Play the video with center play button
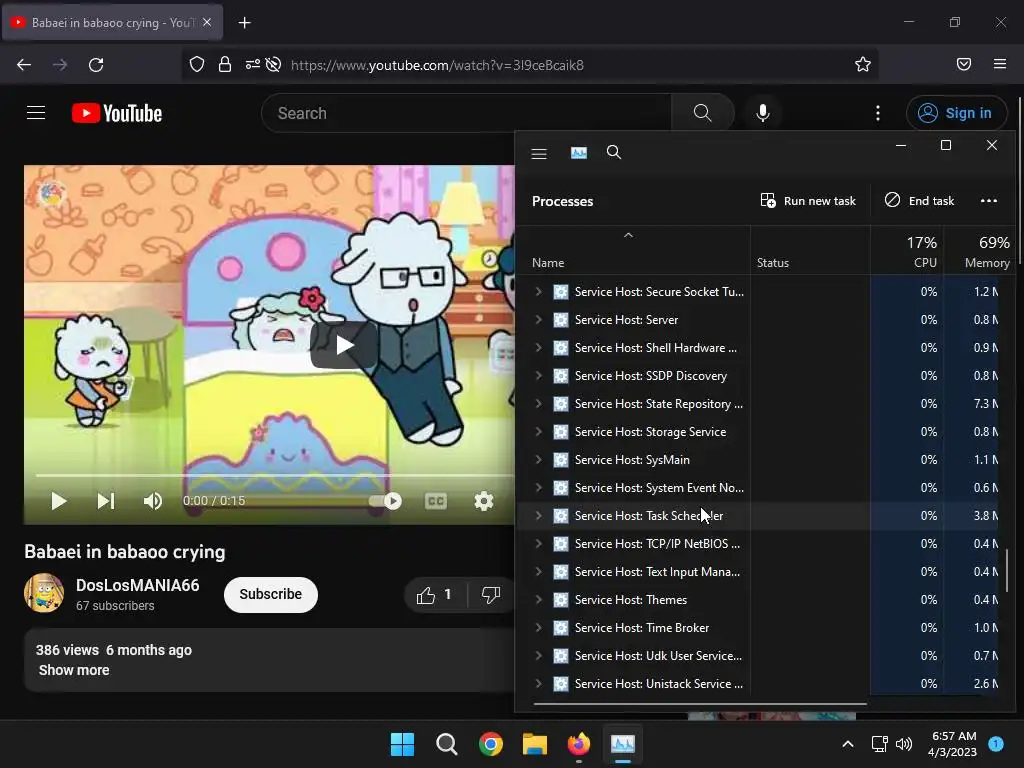Image resolution: width=1024 pixels, height=768 pixels. click(x=344, y=345)
